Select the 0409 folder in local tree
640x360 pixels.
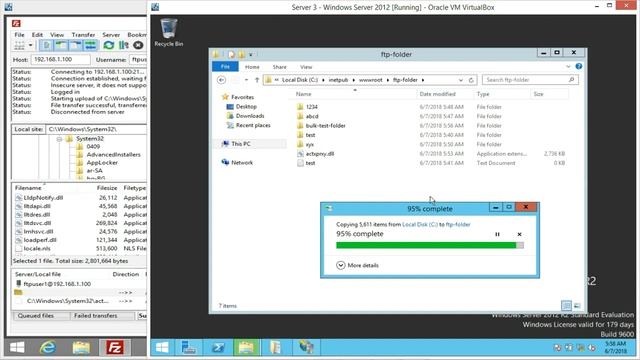pos(93,147)
